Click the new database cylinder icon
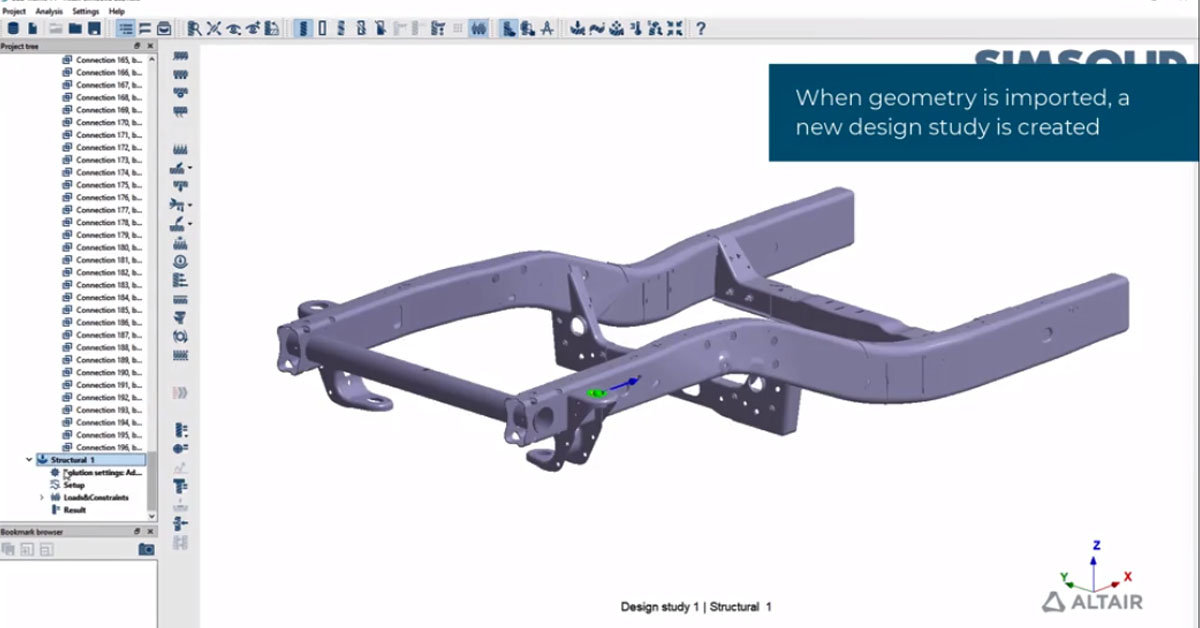 pyautogui.click(x=13, y=29)
